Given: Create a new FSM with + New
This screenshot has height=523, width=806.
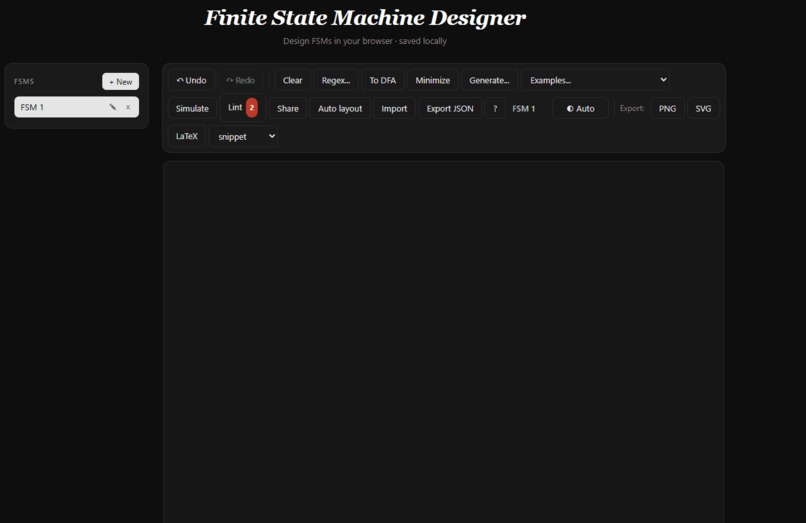Looking at the screenshot, I should pyautogui.click(x=120, y=81).
